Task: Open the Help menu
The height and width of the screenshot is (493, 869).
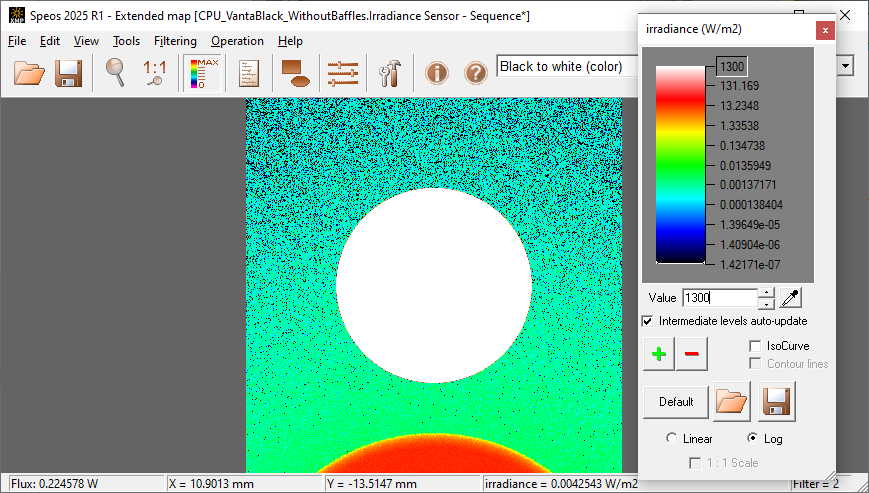Action: (x=290, y=41)
